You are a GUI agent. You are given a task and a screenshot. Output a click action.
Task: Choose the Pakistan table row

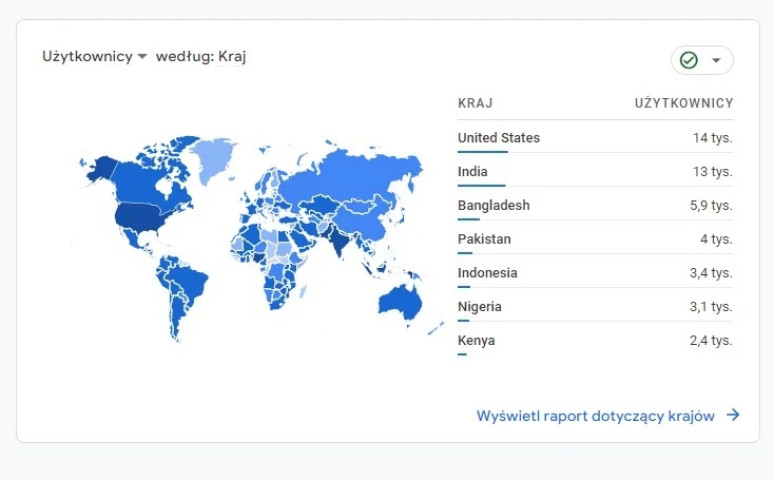(x=594, y=239)
